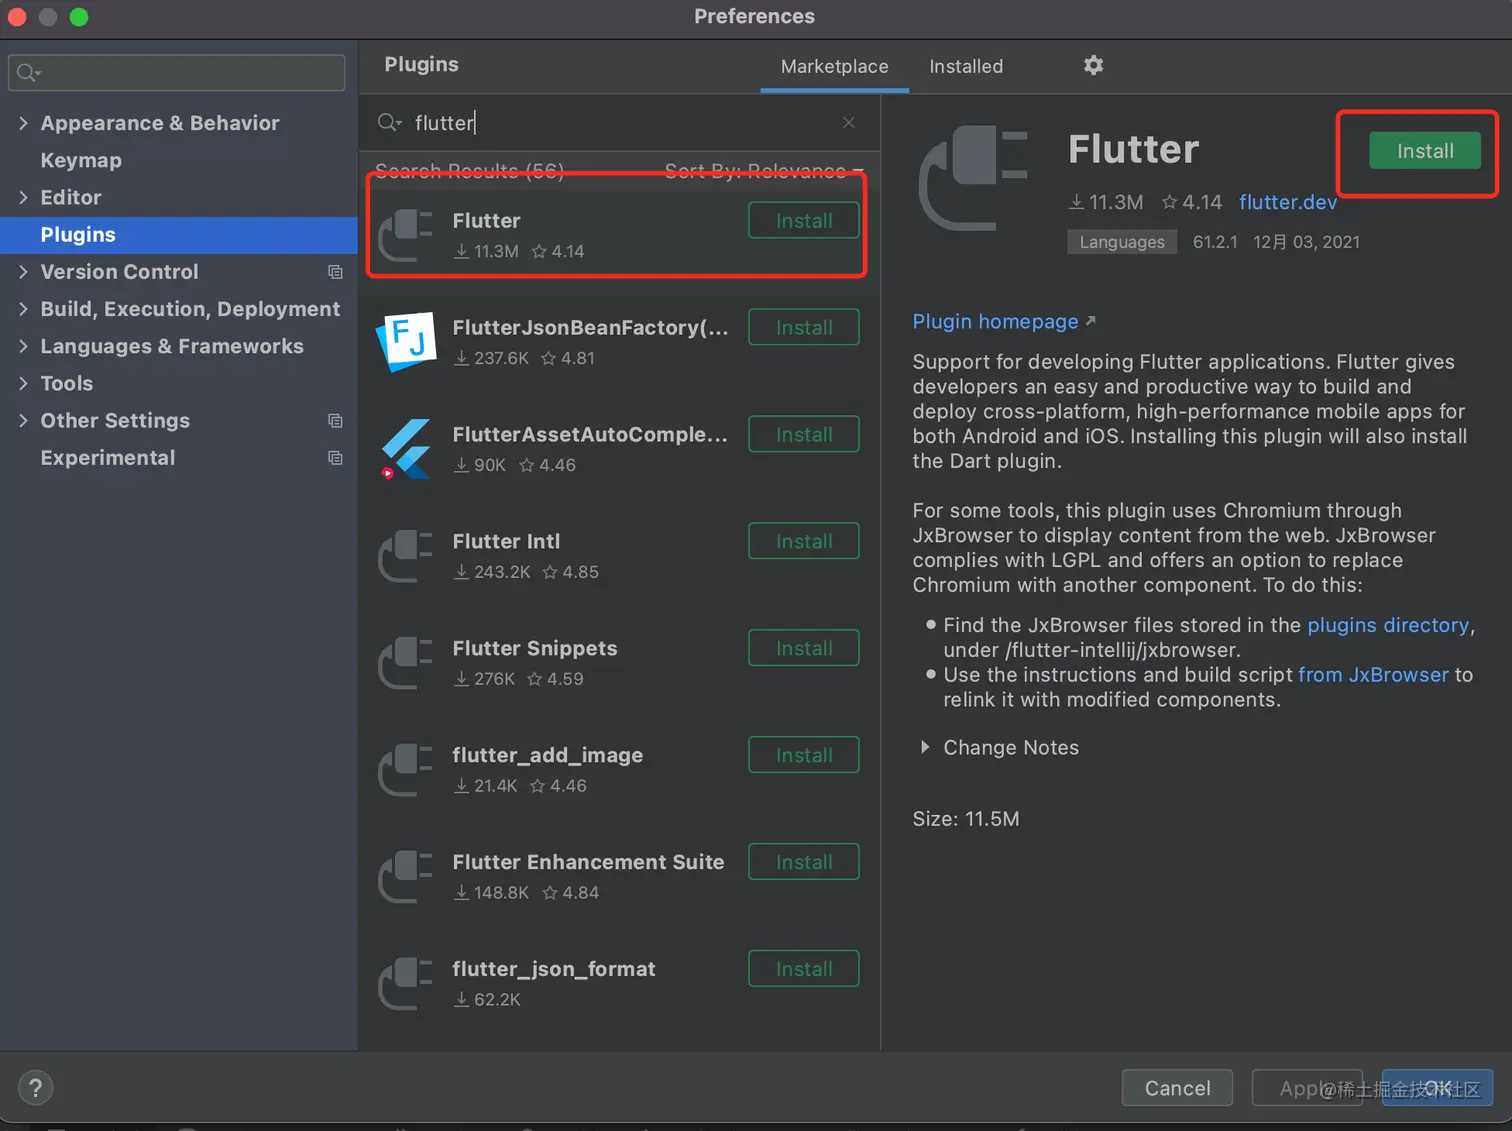Viewport: 1512px width, 1131px height.
Task: Install the flutter_json_format plugin
Action: coord(803,970)
